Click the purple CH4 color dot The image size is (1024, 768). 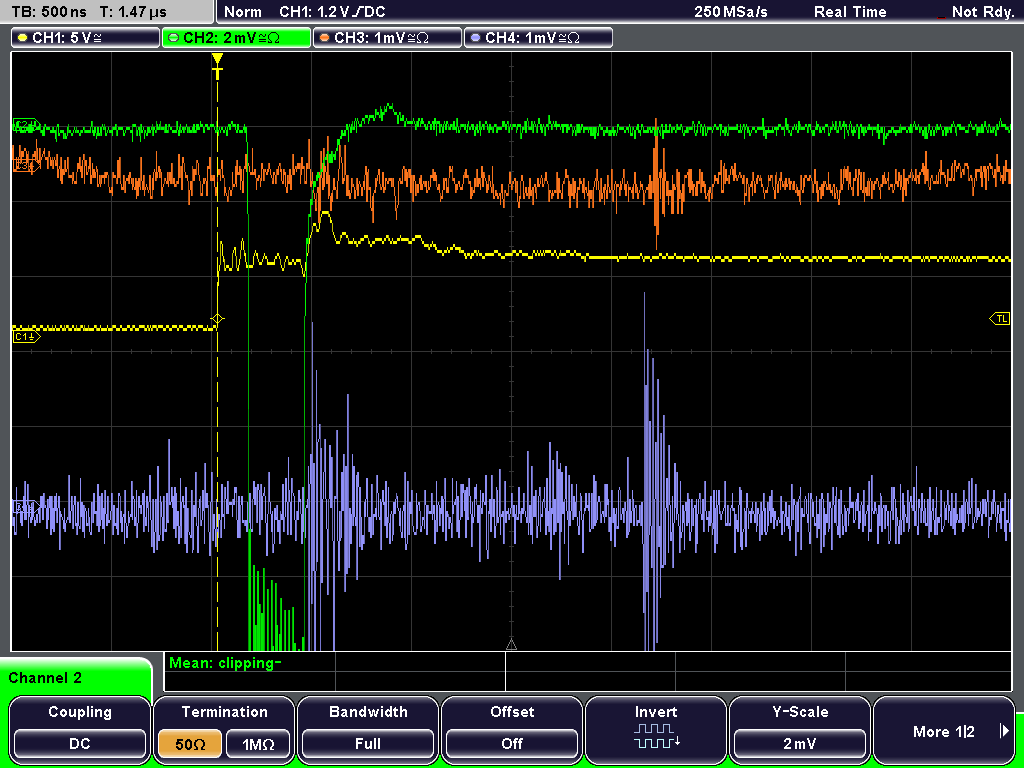coord(475,38)
